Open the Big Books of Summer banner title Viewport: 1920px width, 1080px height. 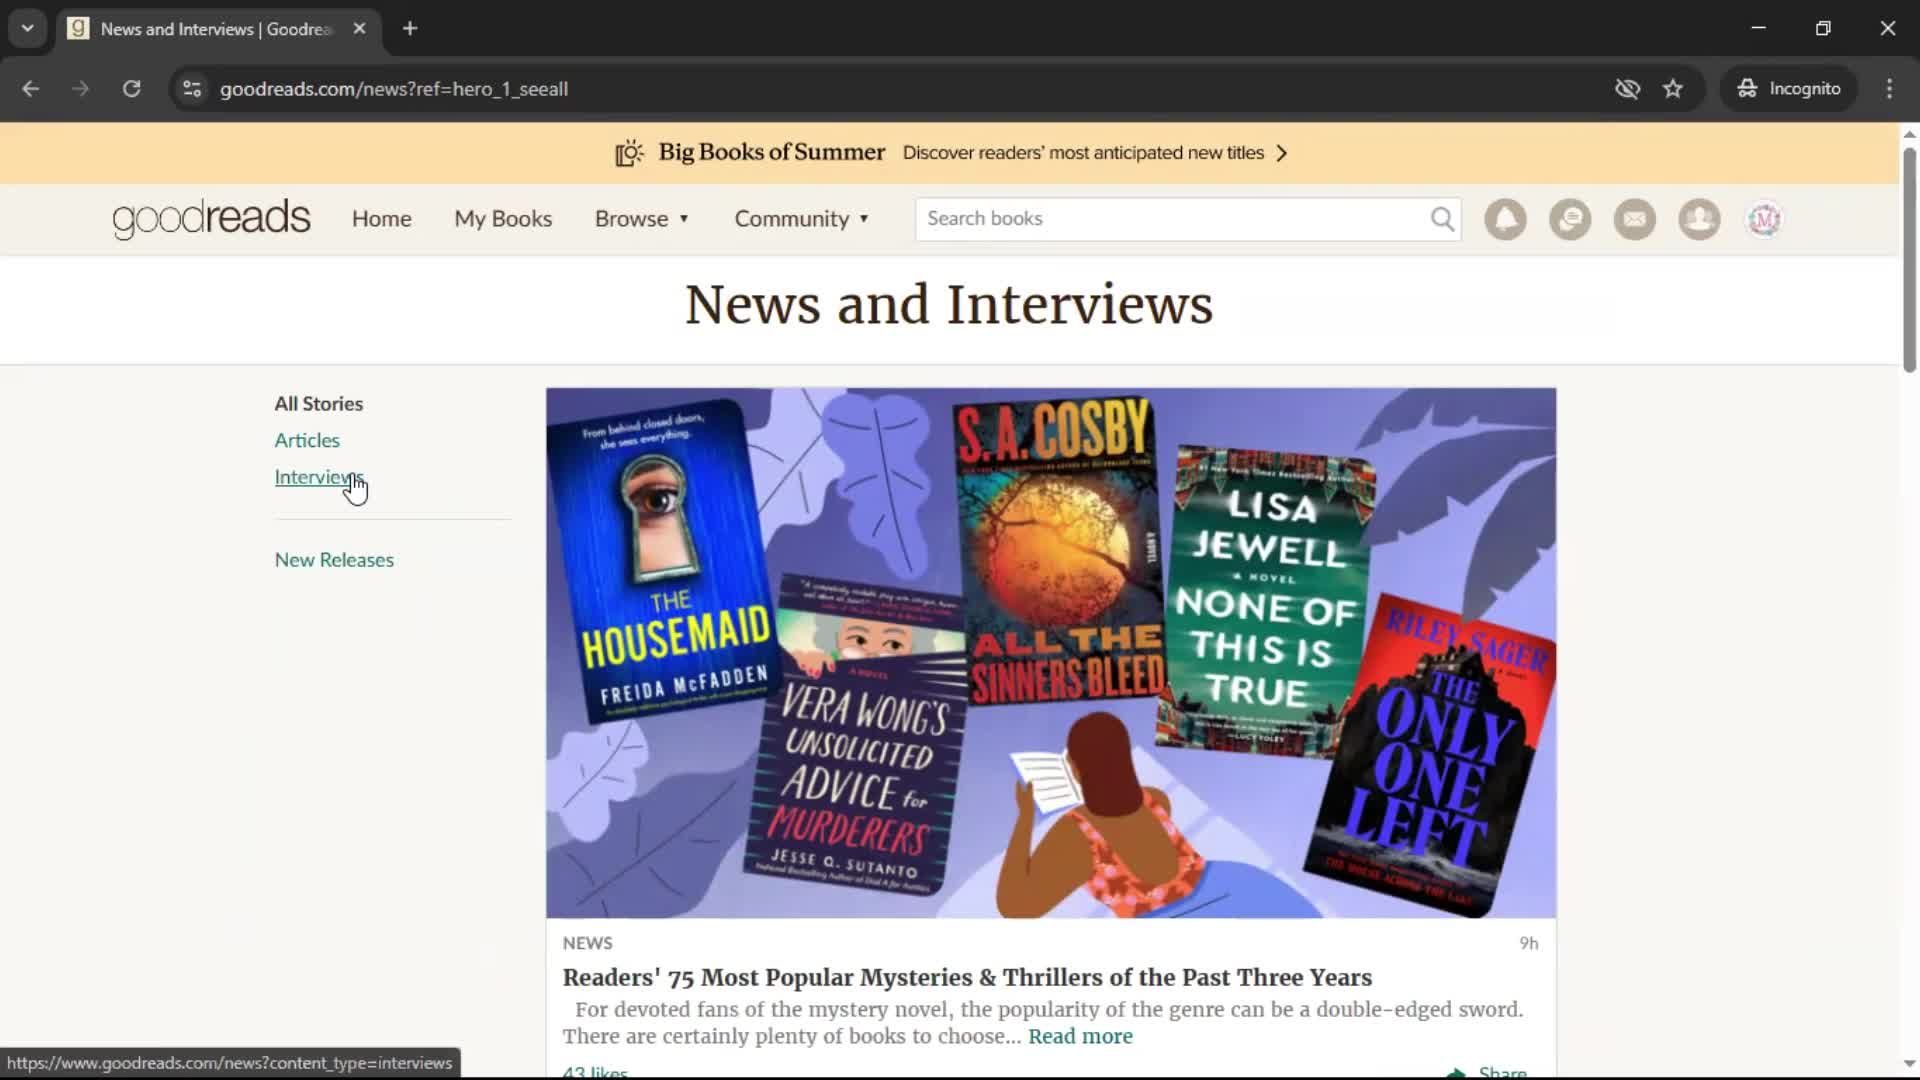coord(771,153)
